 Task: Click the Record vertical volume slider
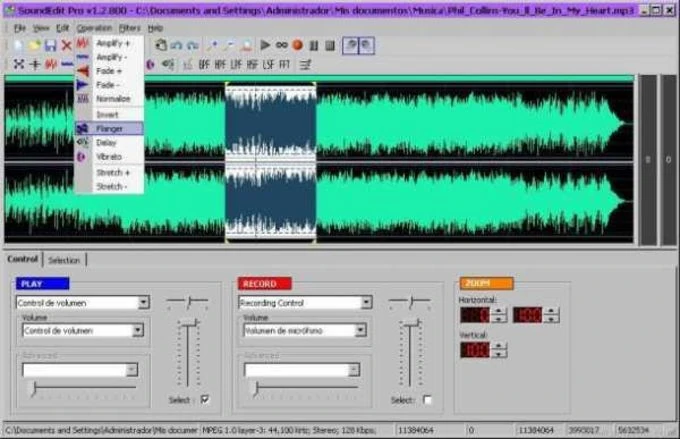pyautogui.click(x=410, y=354)
